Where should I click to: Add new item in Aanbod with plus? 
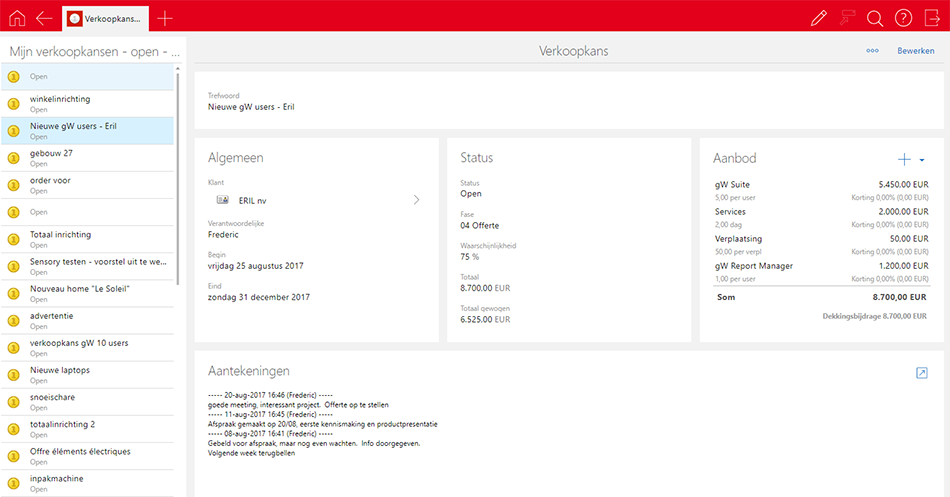904,159
